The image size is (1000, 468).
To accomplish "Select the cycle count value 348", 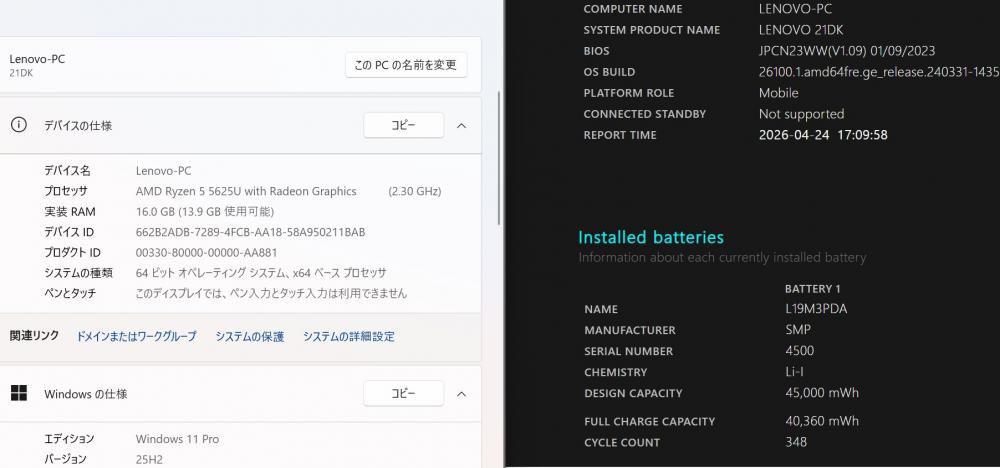I will point(797,442).
